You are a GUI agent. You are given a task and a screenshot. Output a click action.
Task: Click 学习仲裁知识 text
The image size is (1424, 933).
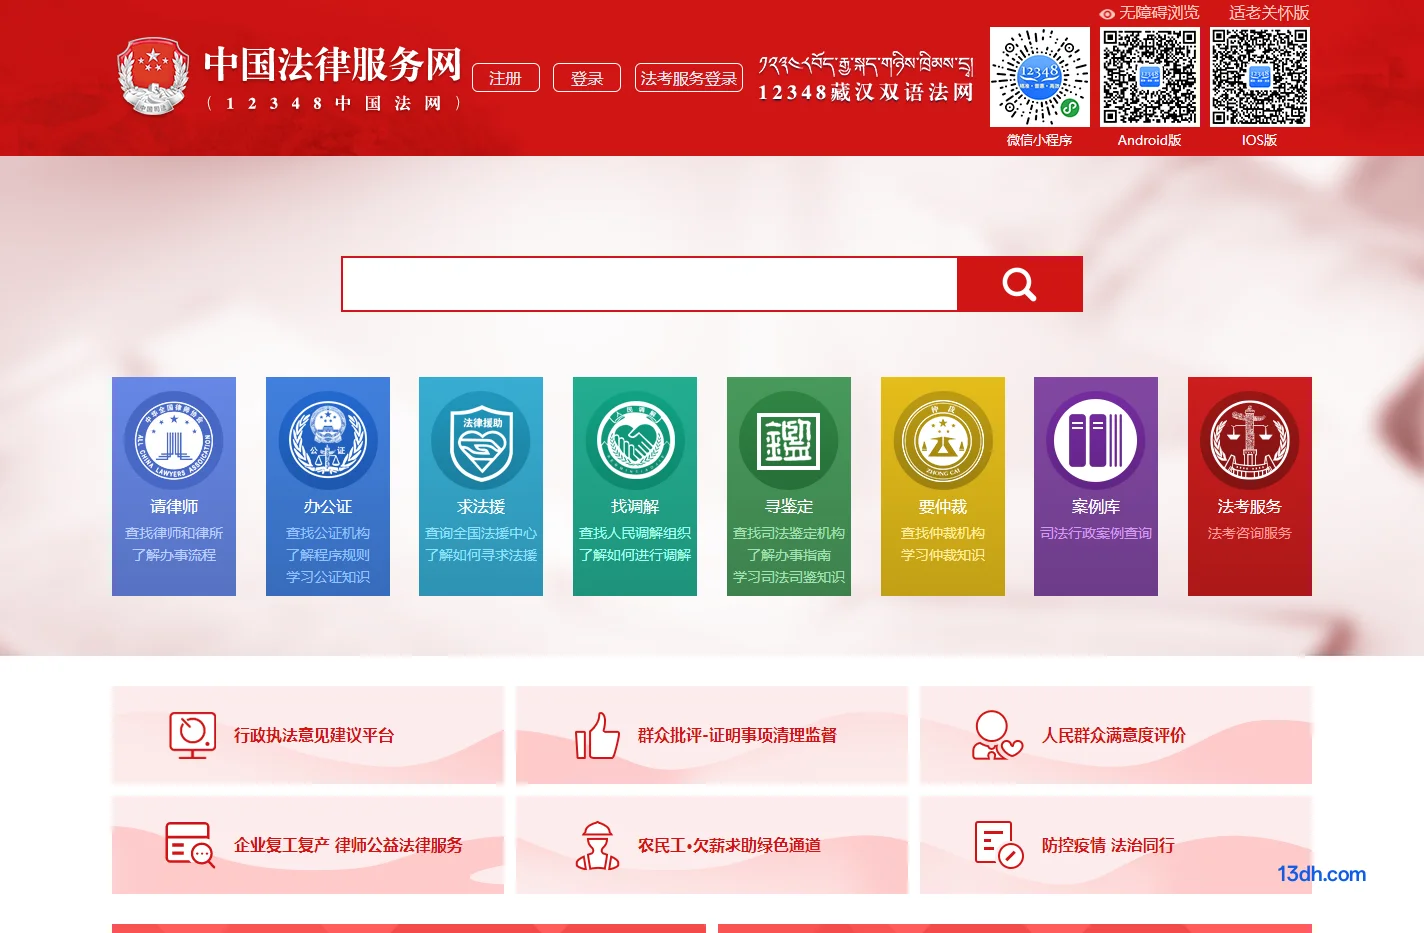pos(943,555)
